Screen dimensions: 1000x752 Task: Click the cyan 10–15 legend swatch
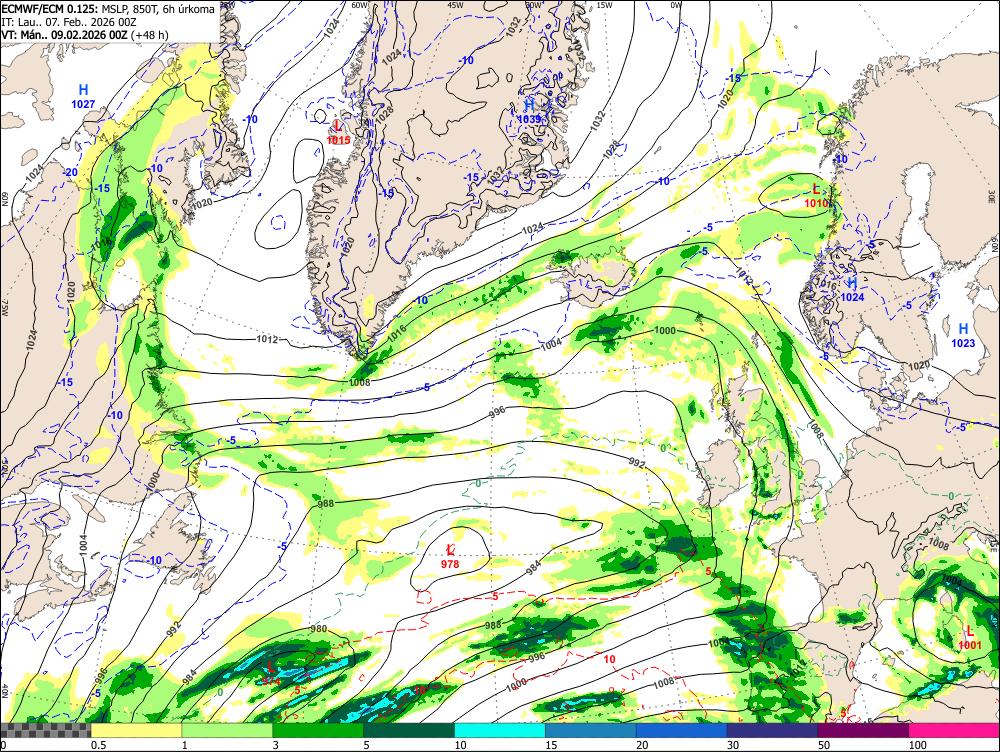coord(499,730)
